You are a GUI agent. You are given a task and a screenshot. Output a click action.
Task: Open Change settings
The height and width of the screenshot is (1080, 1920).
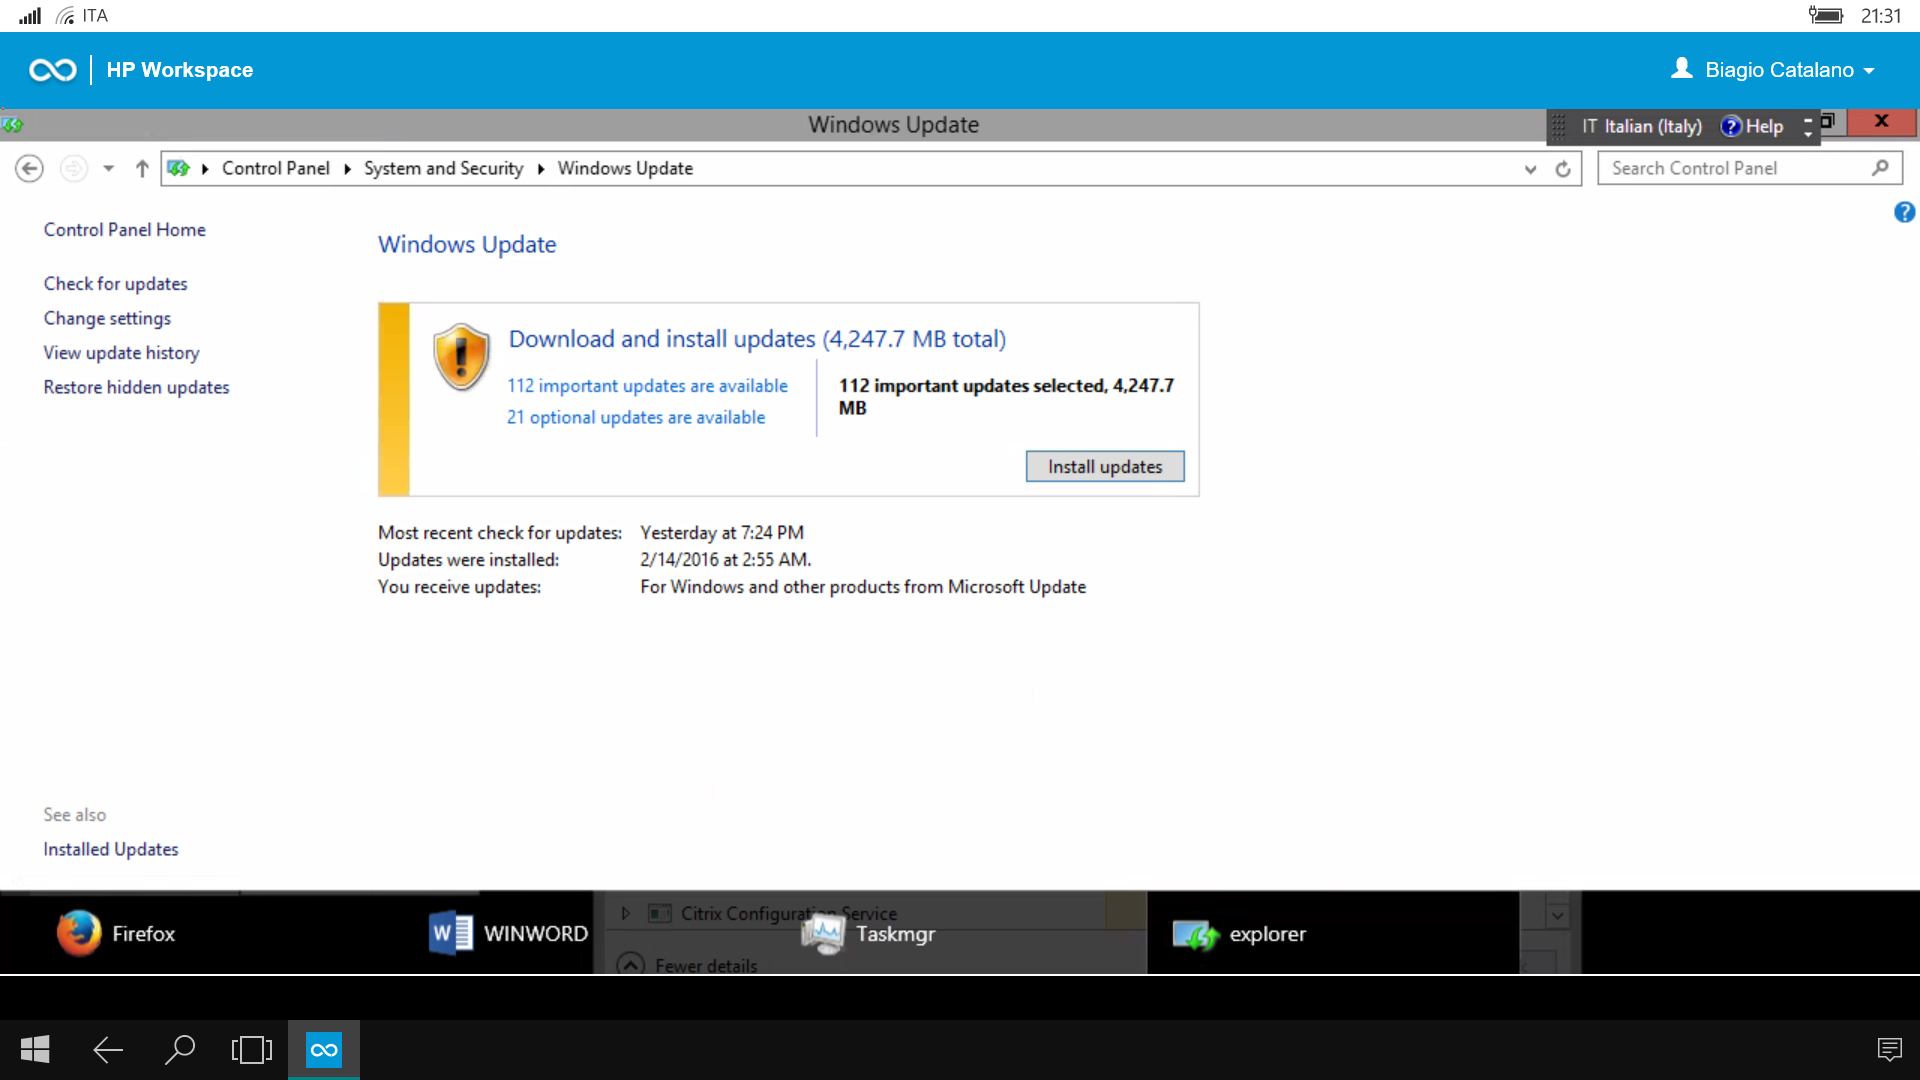point(107,318)
